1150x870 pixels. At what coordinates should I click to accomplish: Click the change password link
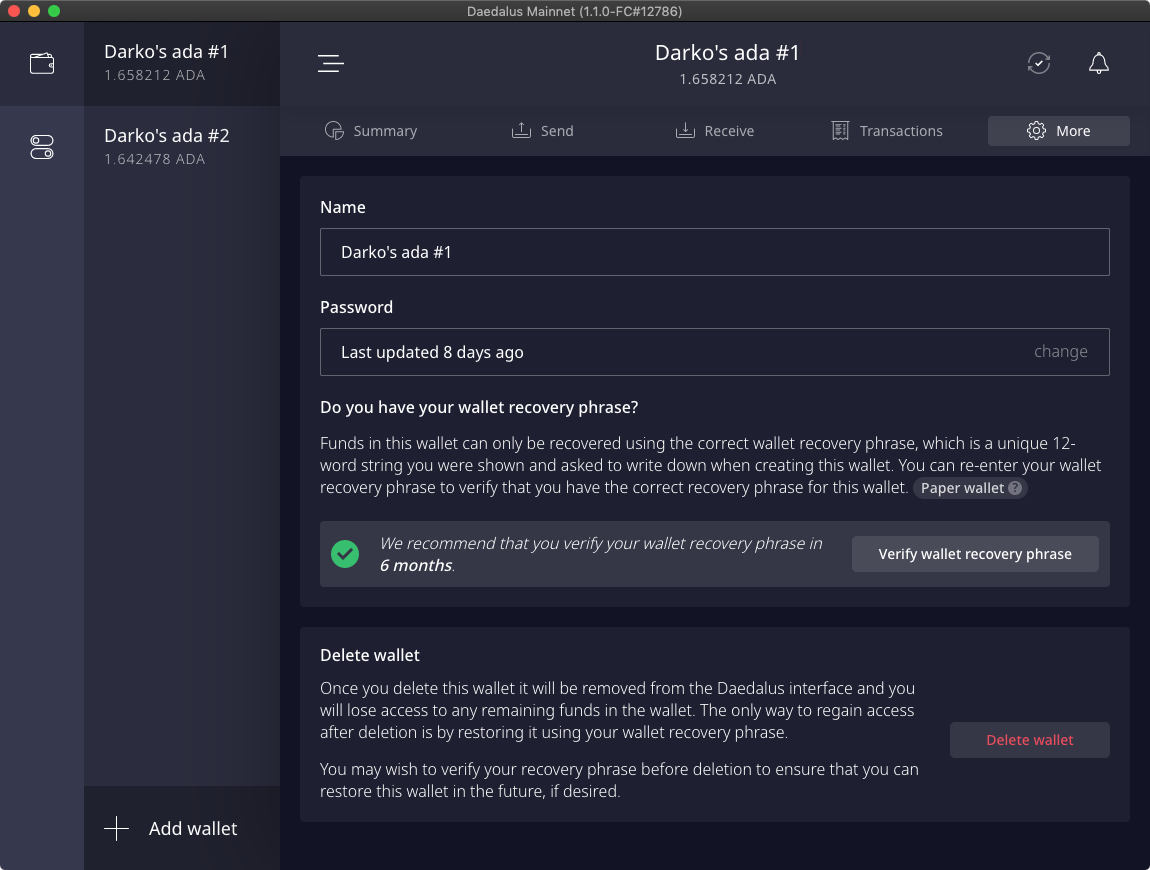(x=1060, y=352)
